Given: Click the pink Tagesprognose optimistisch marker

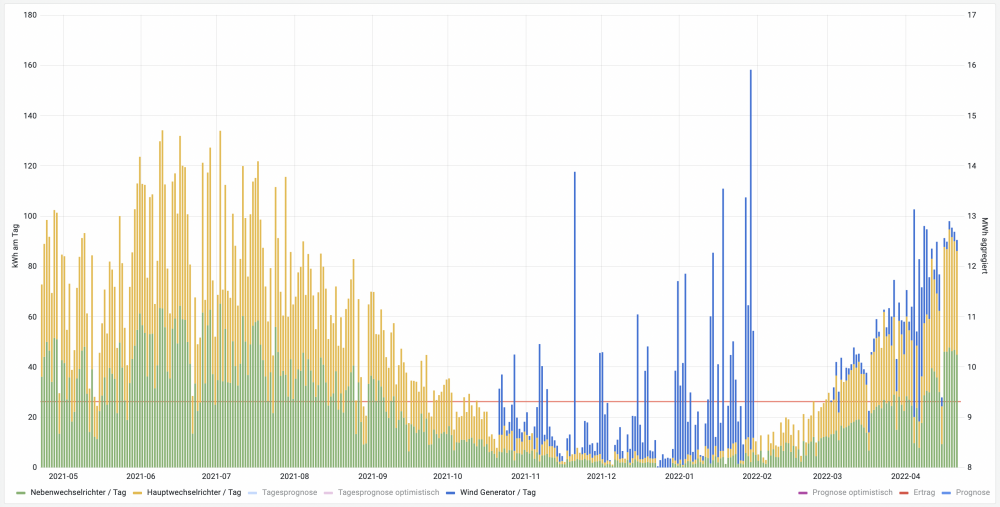Looking at the screenshot, I should click(330, 493).
